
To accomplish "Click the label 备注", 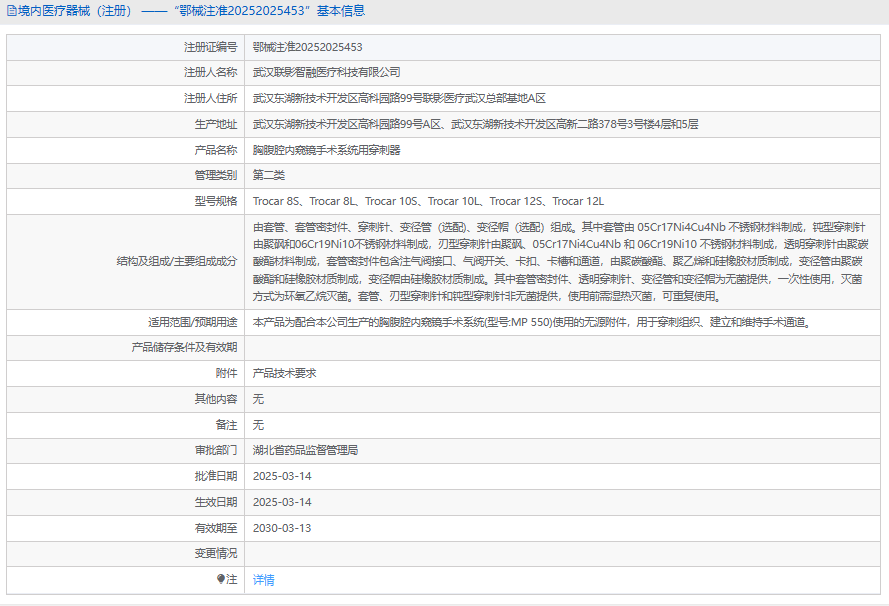I will 227,425.
